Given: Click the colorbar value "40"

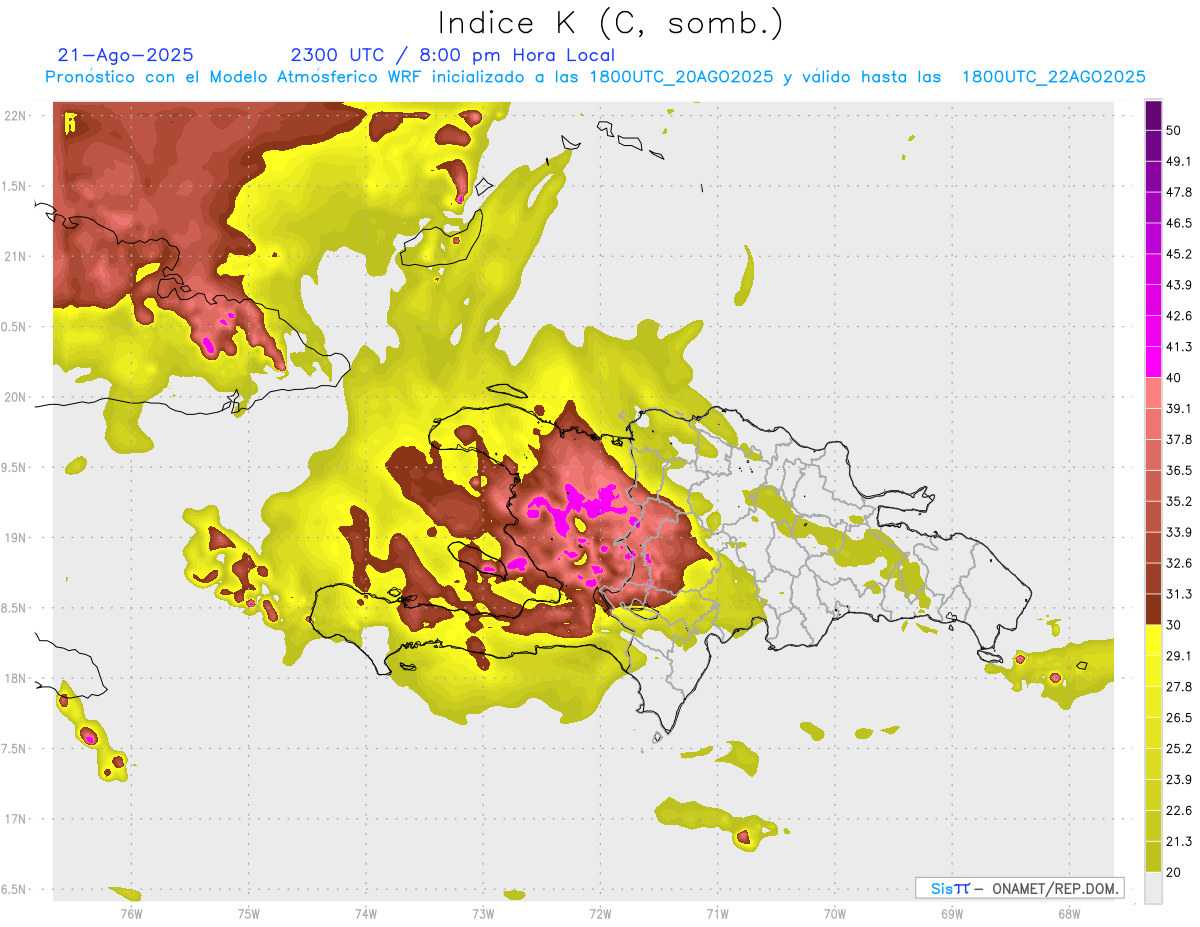Looking at the screenshot, I should 1175,378.
